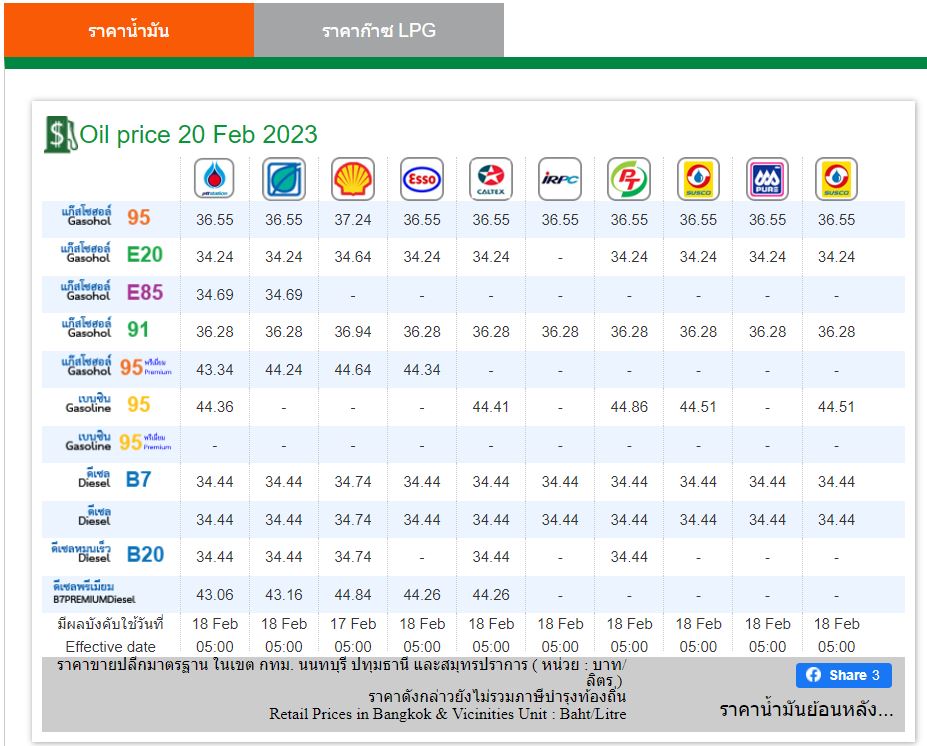Screen dimensions: 927x746
Task: Click Esso premium price 44.34
Action: [x=422, y=370]
